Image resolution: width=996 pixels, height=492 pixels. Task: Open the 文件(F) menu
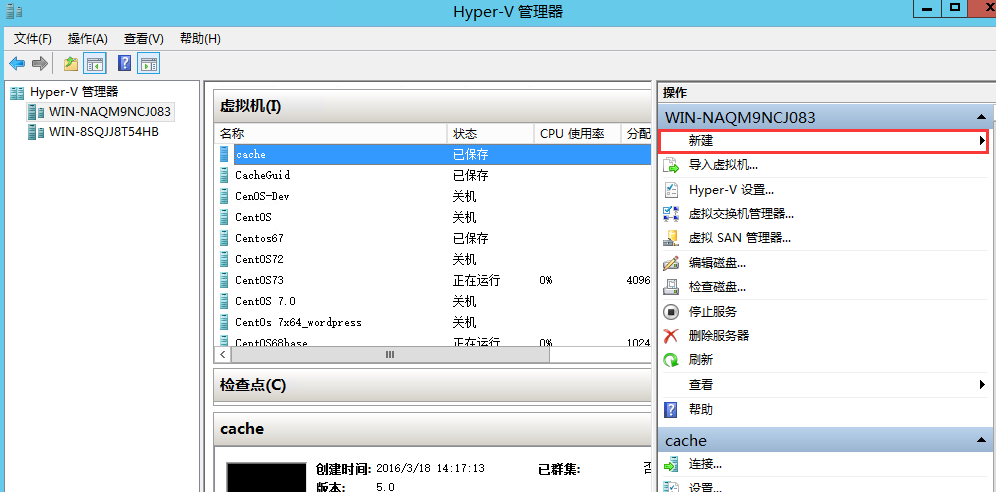click(x=32, y=39)
